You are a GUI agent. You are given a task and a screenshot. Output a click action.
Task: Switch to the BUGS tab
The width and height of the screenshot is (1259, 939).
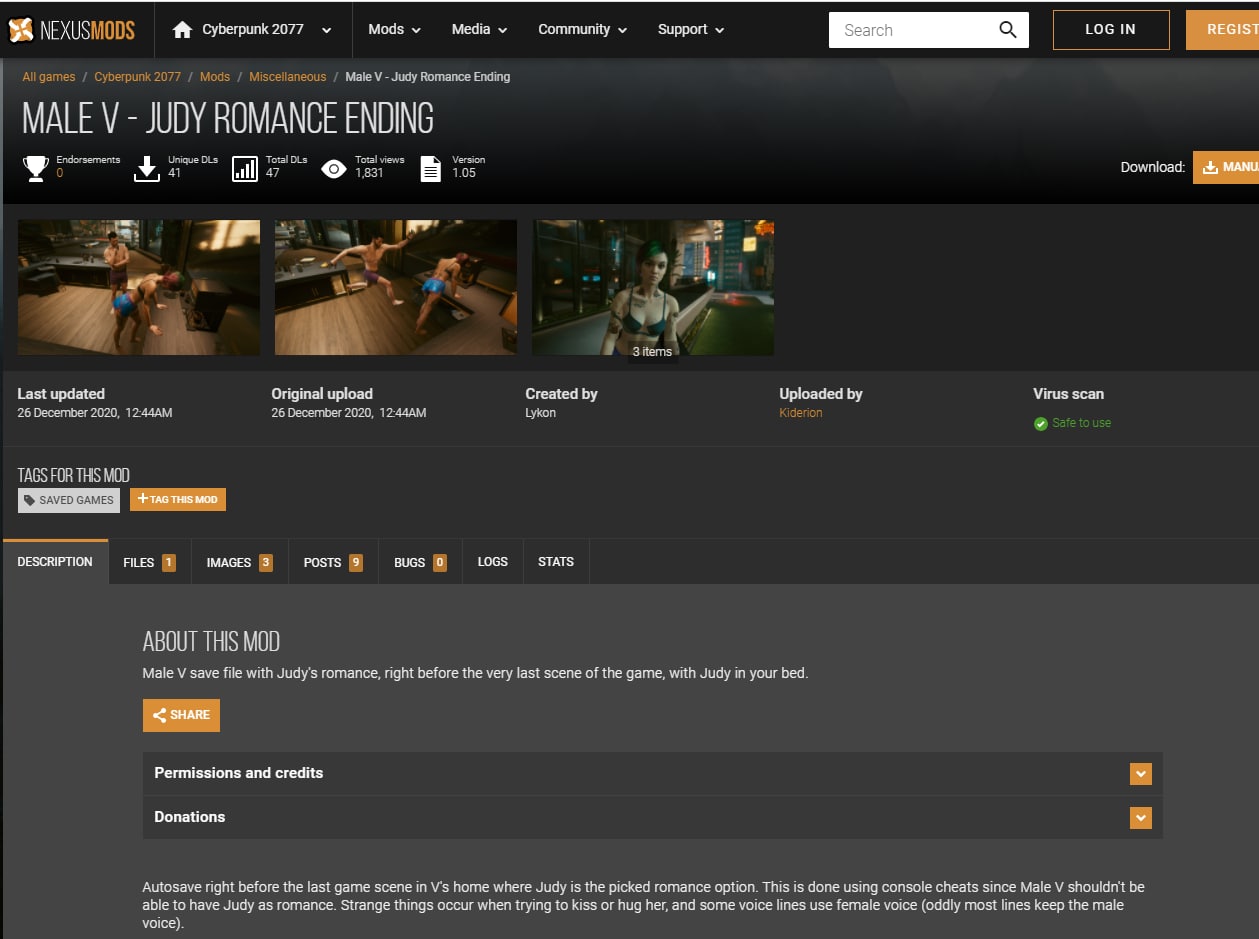(x=420, y=562)
